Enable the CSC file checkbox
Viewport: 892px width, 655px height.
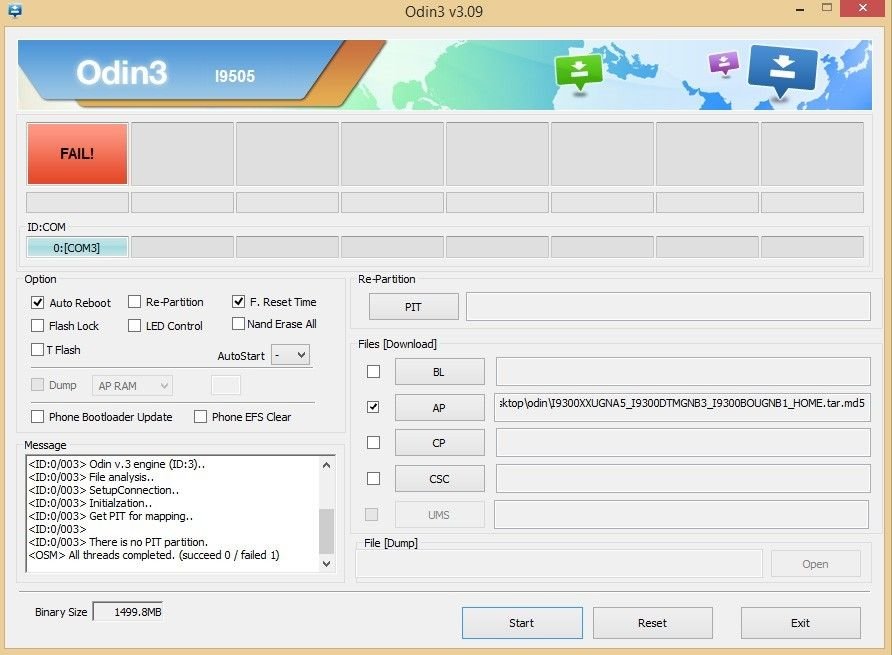click(x=373, y=479)
